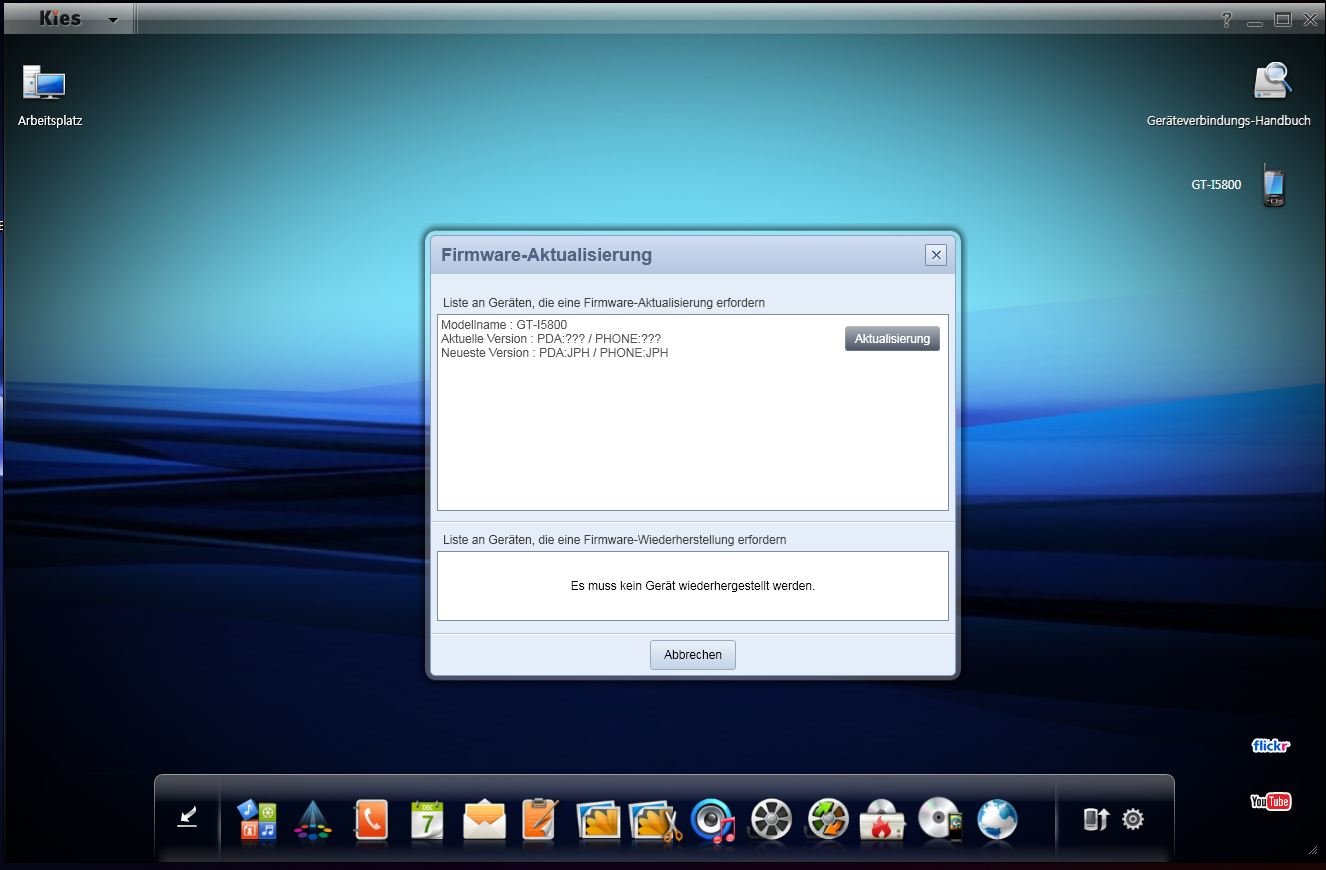This screenshot has width=1326, height=870.
Task: Open the calendar icon showing 7
Action: [x=427, y=820]
